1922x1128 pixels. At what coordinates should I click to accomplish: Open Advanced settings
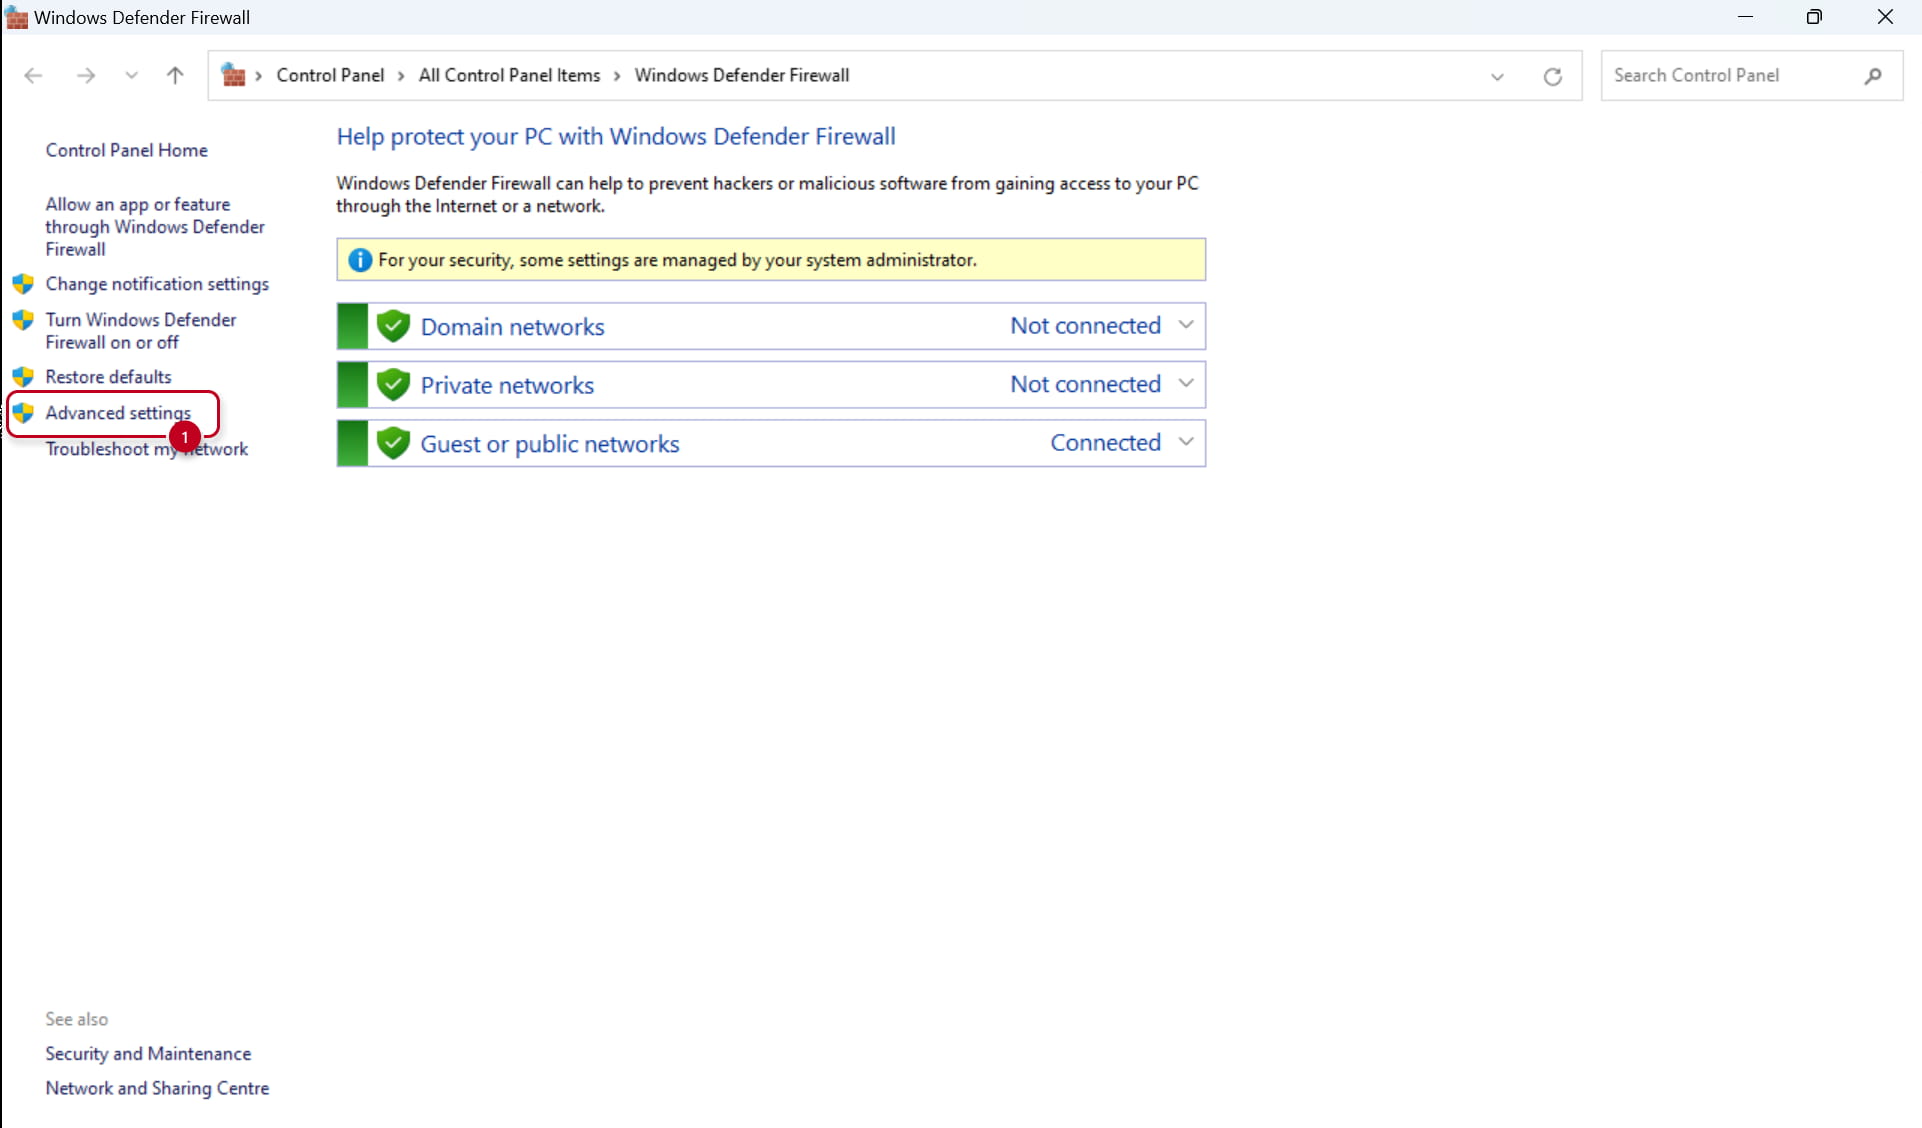click(118, 413)
